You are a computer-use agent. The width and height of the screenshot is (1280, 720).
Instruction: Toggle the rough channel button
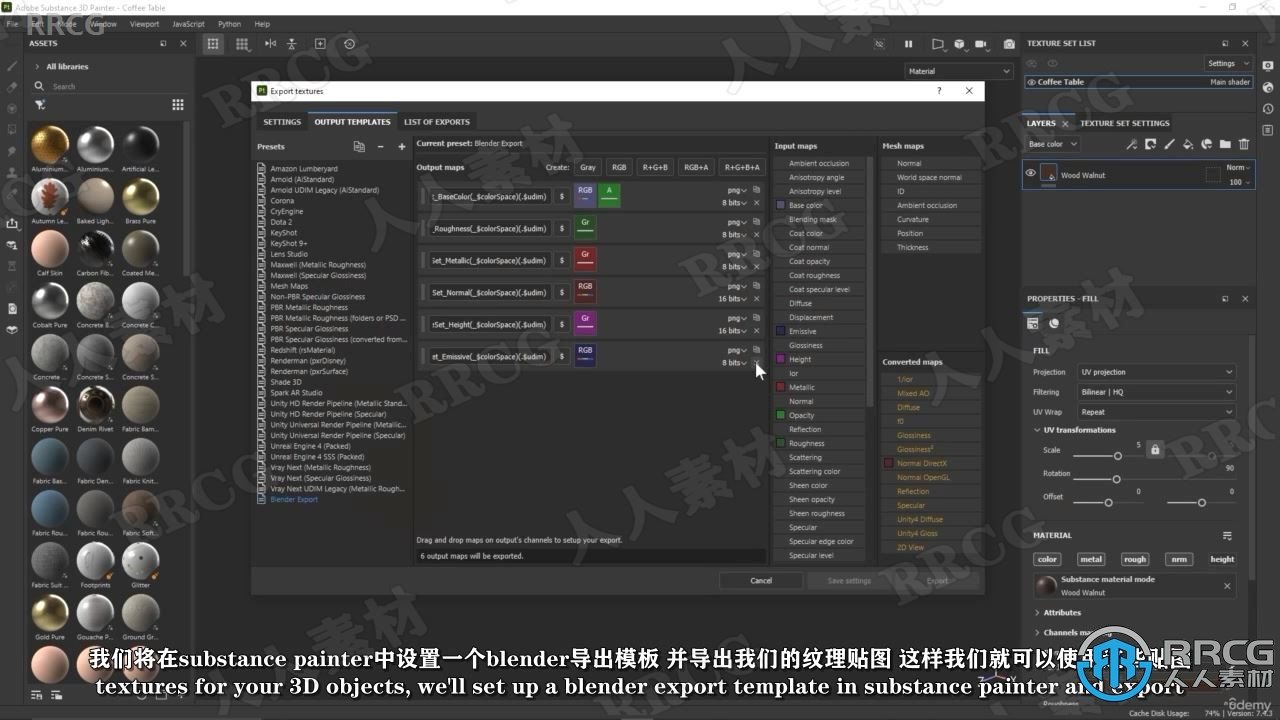pos(1135,559)
